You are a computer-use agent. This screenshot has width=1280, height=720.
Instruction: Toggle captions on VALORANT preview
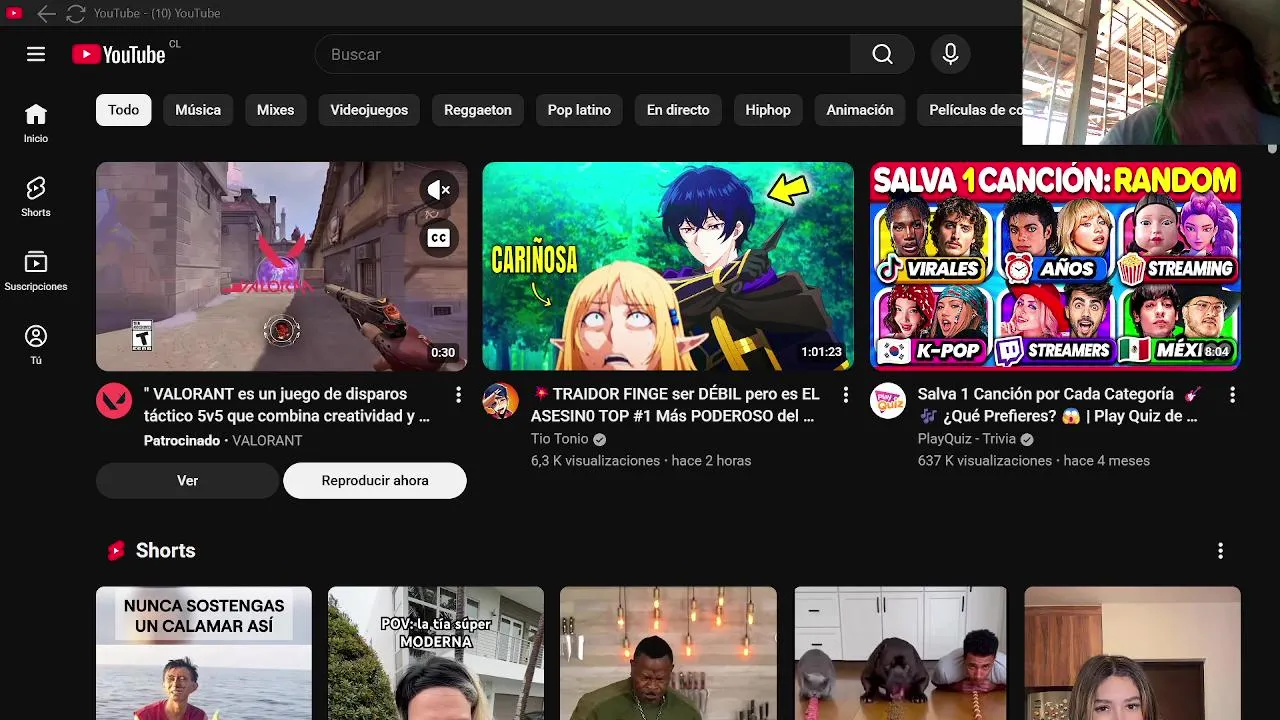click(x=438, y=238)
